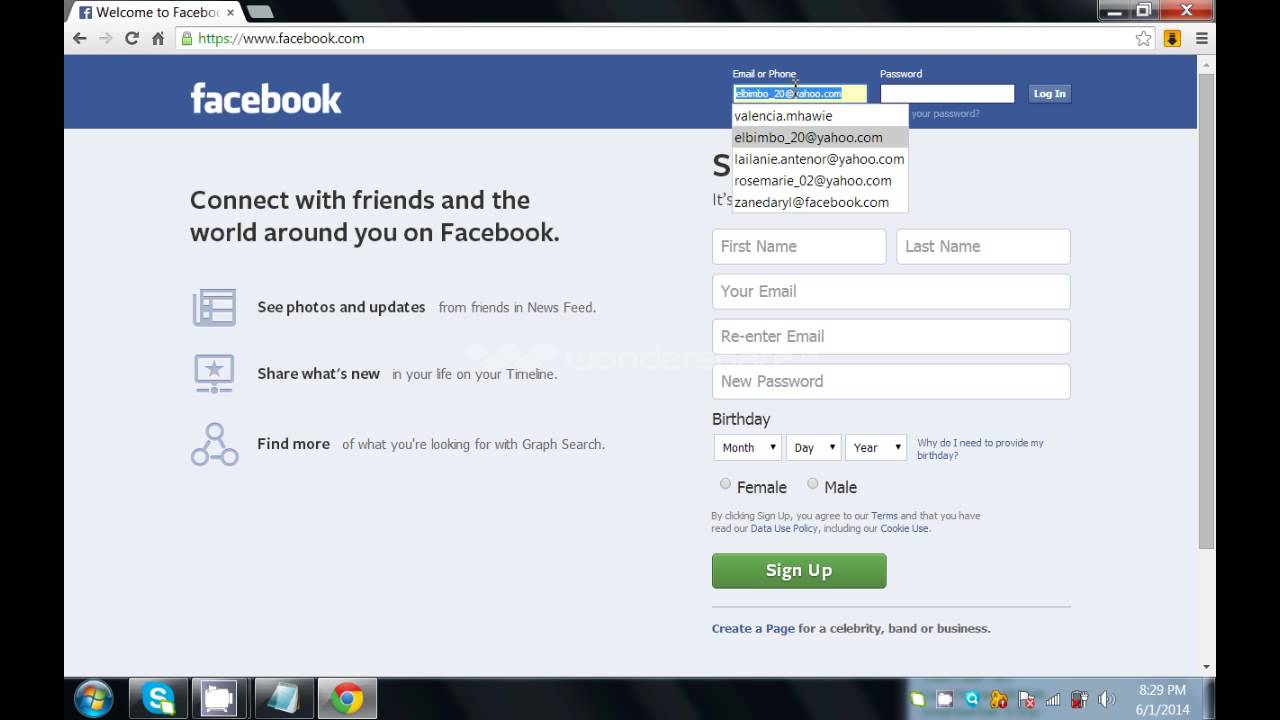Click the browser back arrow
The image size is (1280, 720).
[x=80, y=38]
